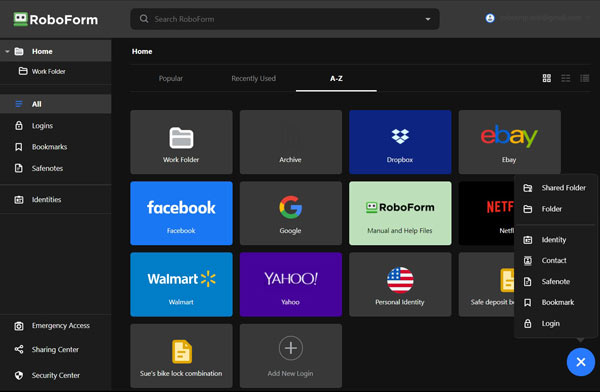Select the All filter
Image resolution: width=600 pixels, height=392 pixels.
pyautogui.click(x=56, y=104)
